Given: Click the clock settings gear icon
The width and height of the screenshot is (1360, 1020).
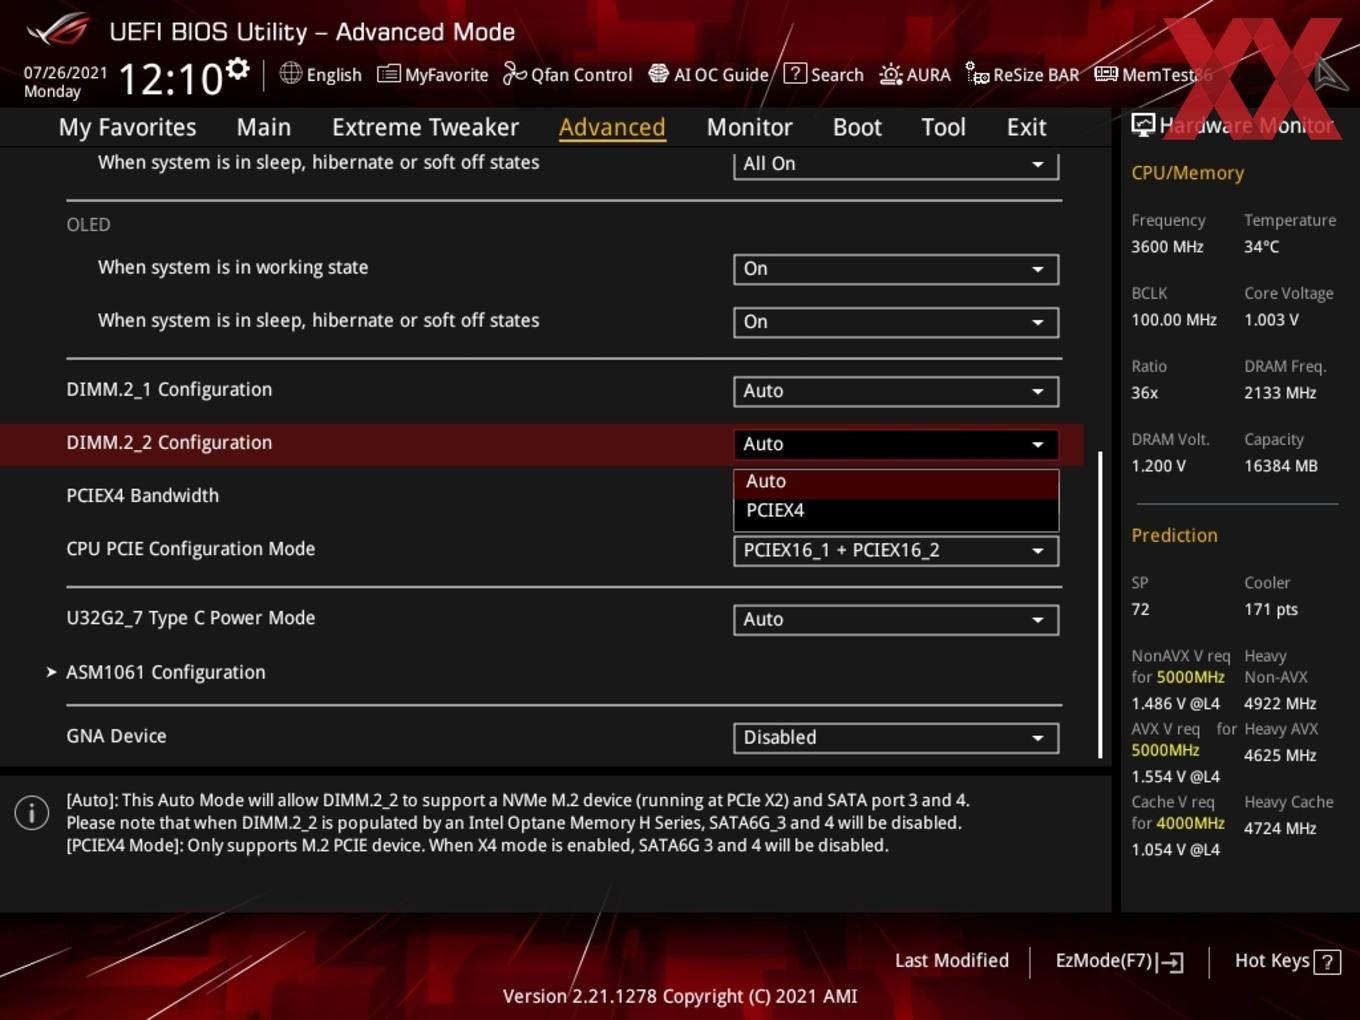Looking at the screenshot, I should 238,69.
